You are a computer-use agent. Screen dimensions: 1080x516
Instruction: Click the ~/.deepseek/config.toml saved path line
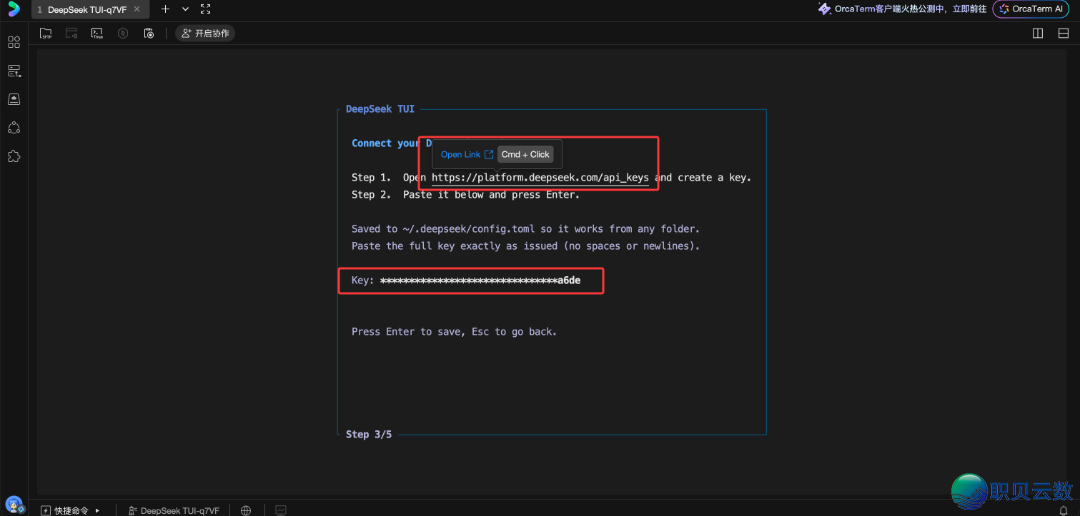click(x=526, y=229)
